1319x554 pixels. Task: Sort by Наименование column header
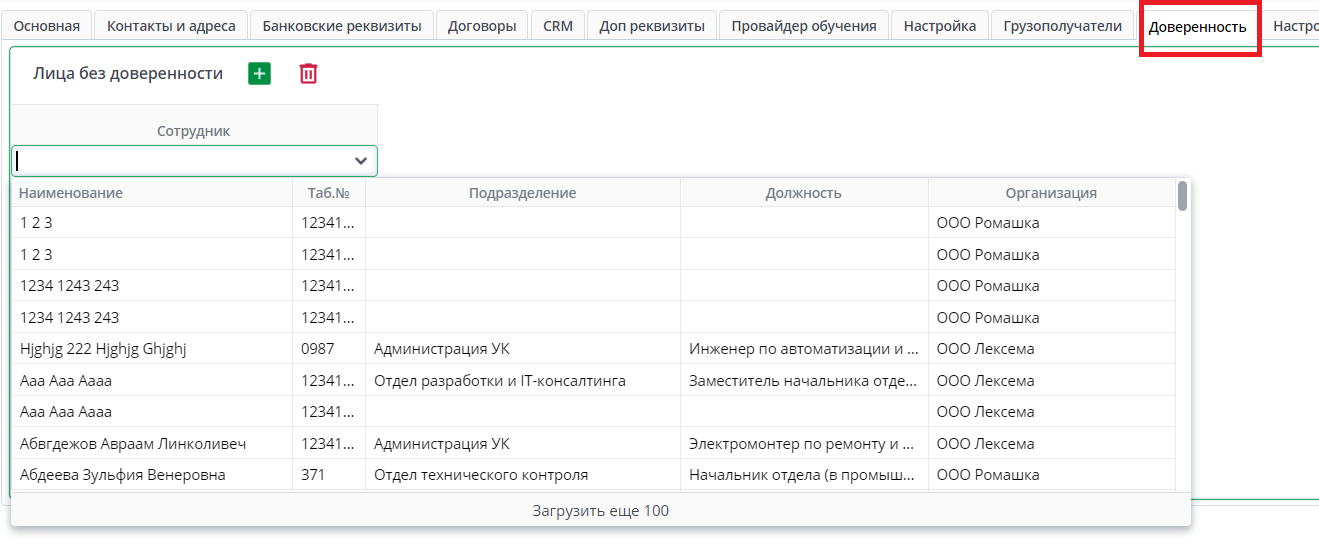(71, 193)
